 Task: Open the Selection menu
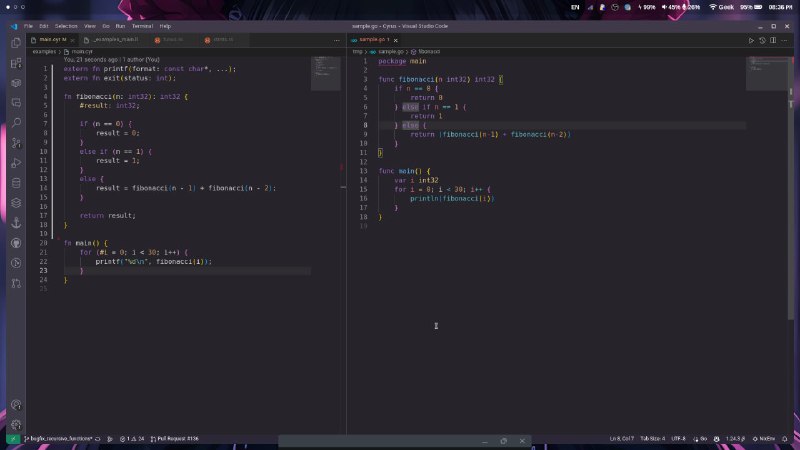pyautogui.click(x=66, y=26)
